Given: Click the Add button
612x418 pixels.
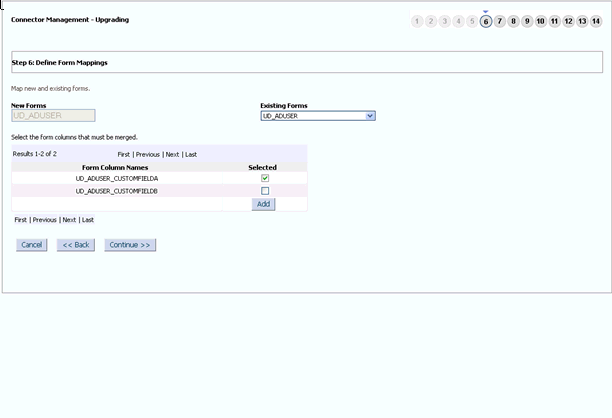Looking at the screenshot, I should point(263,204).
